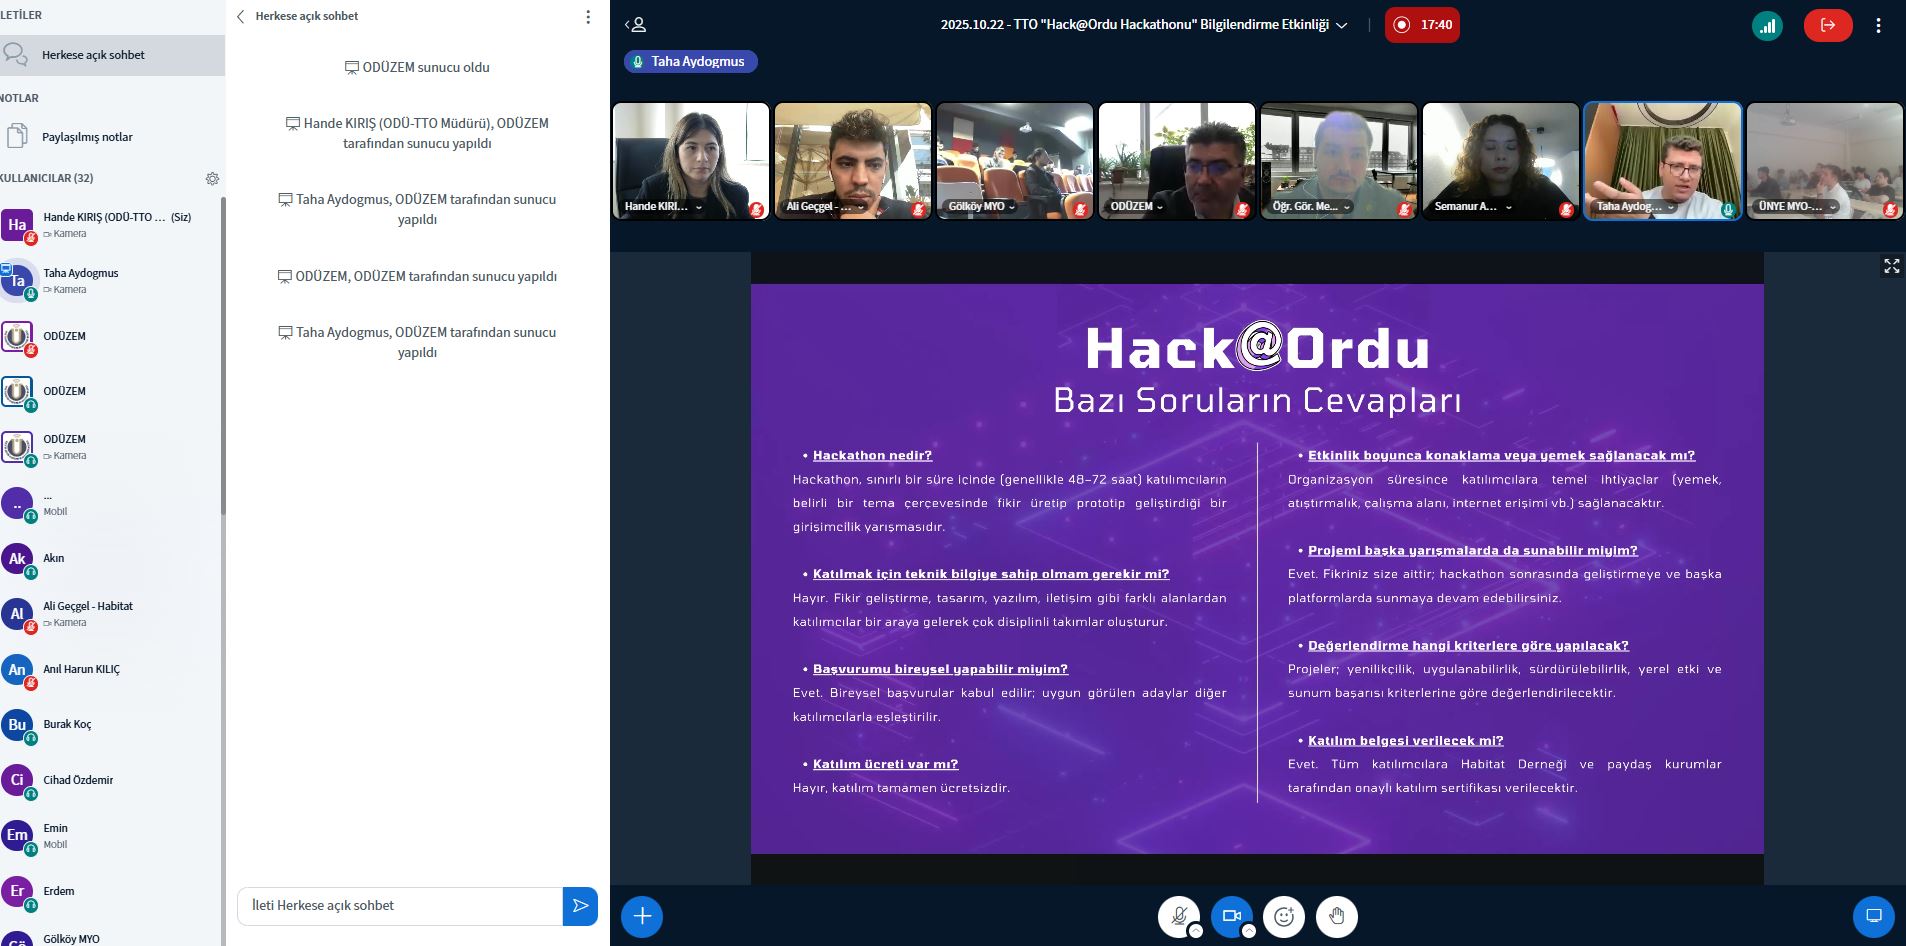Open the options three-dot menu at top right
The width and height of the screenshot is (1906, 946).
coord(1878,25)
